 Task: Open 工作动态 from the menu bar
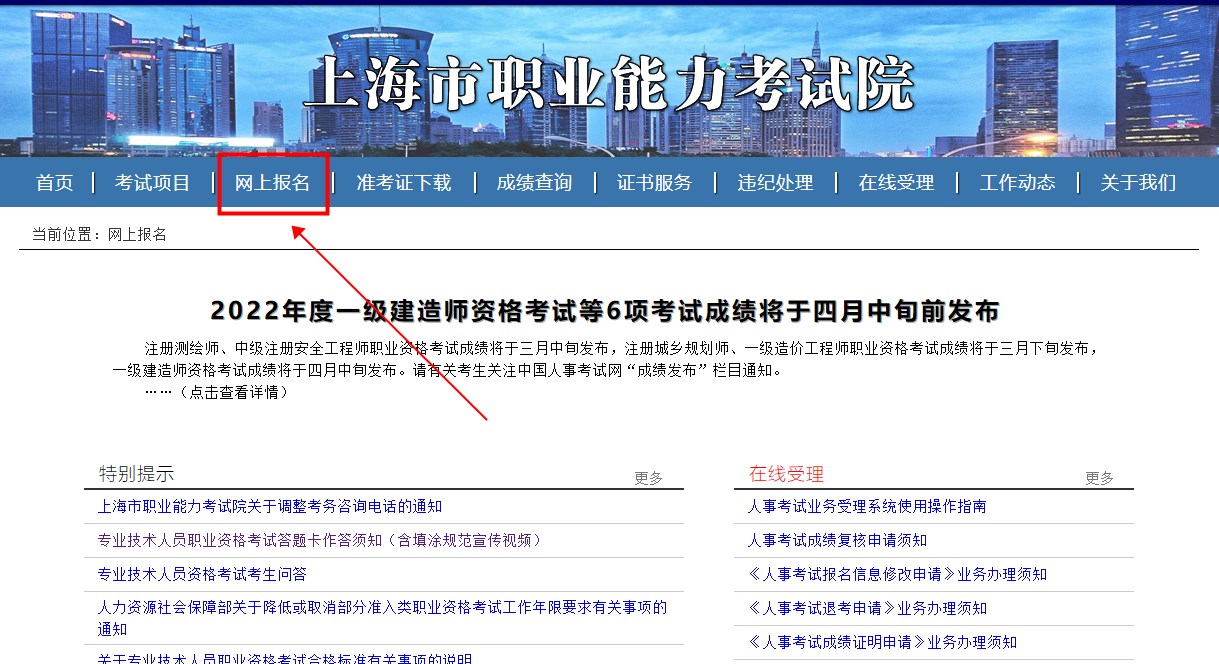click(1017, 183)
